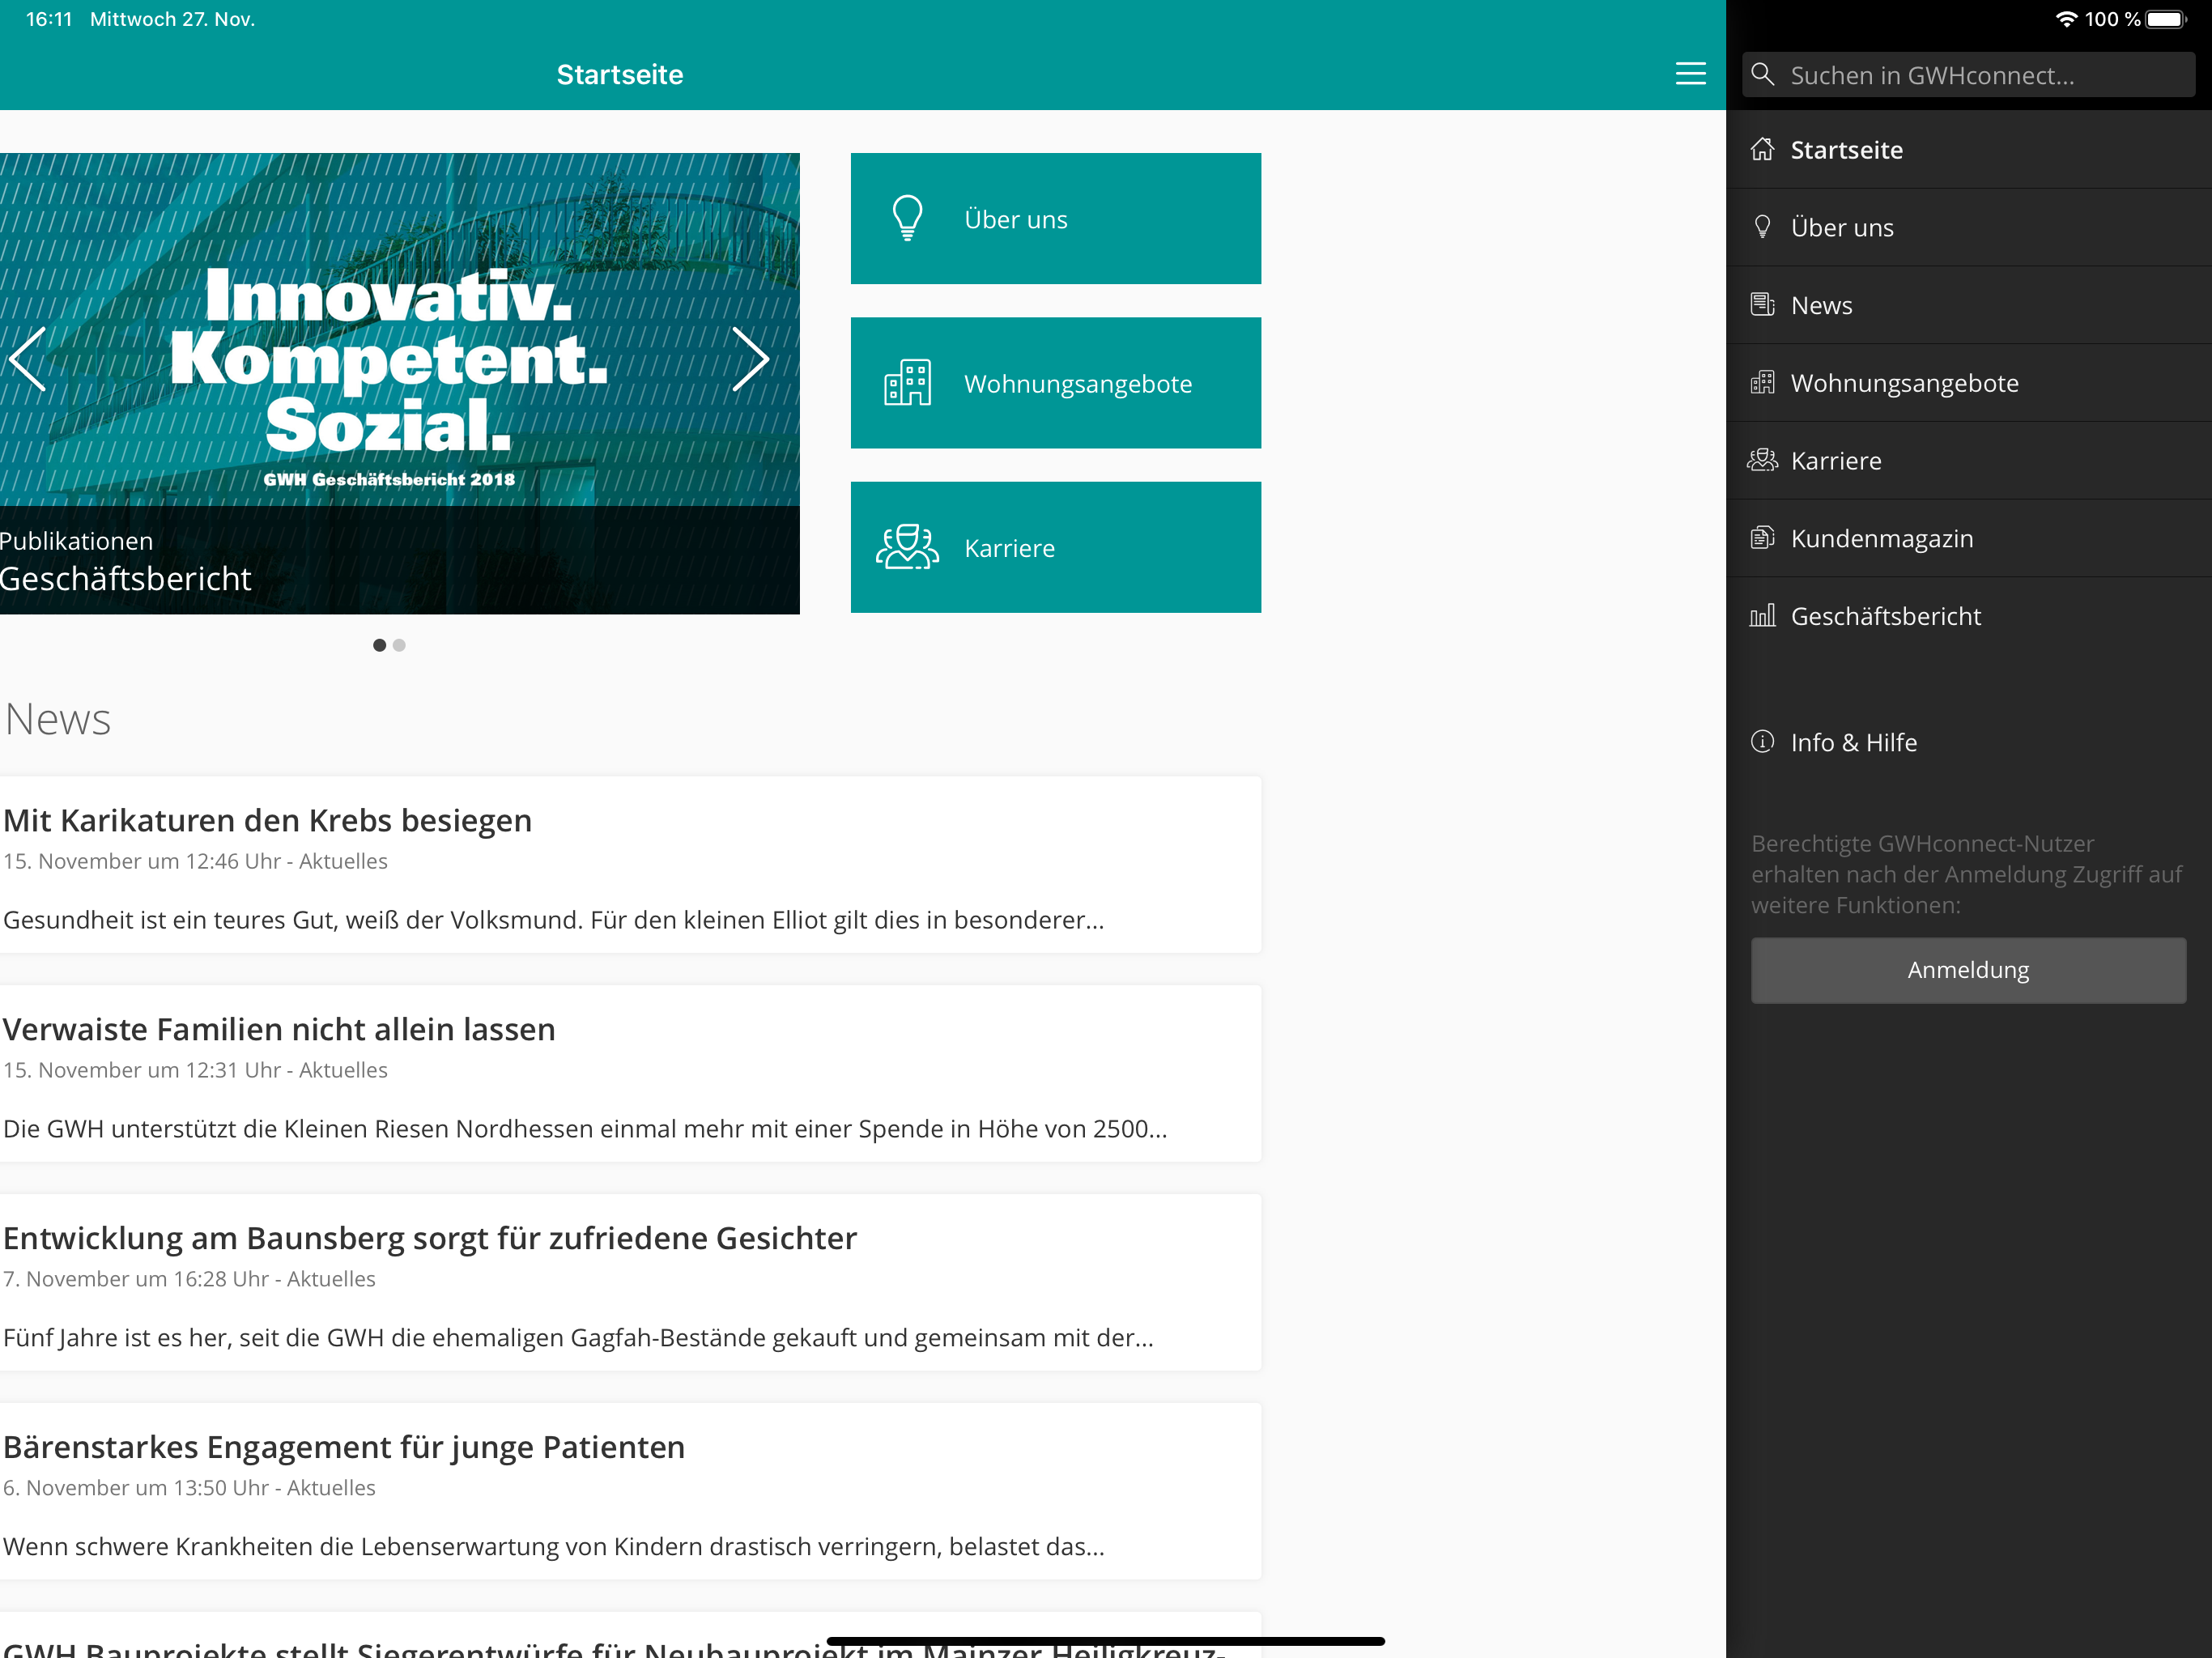Open Kundenmagazin in the side menu

1968,538
